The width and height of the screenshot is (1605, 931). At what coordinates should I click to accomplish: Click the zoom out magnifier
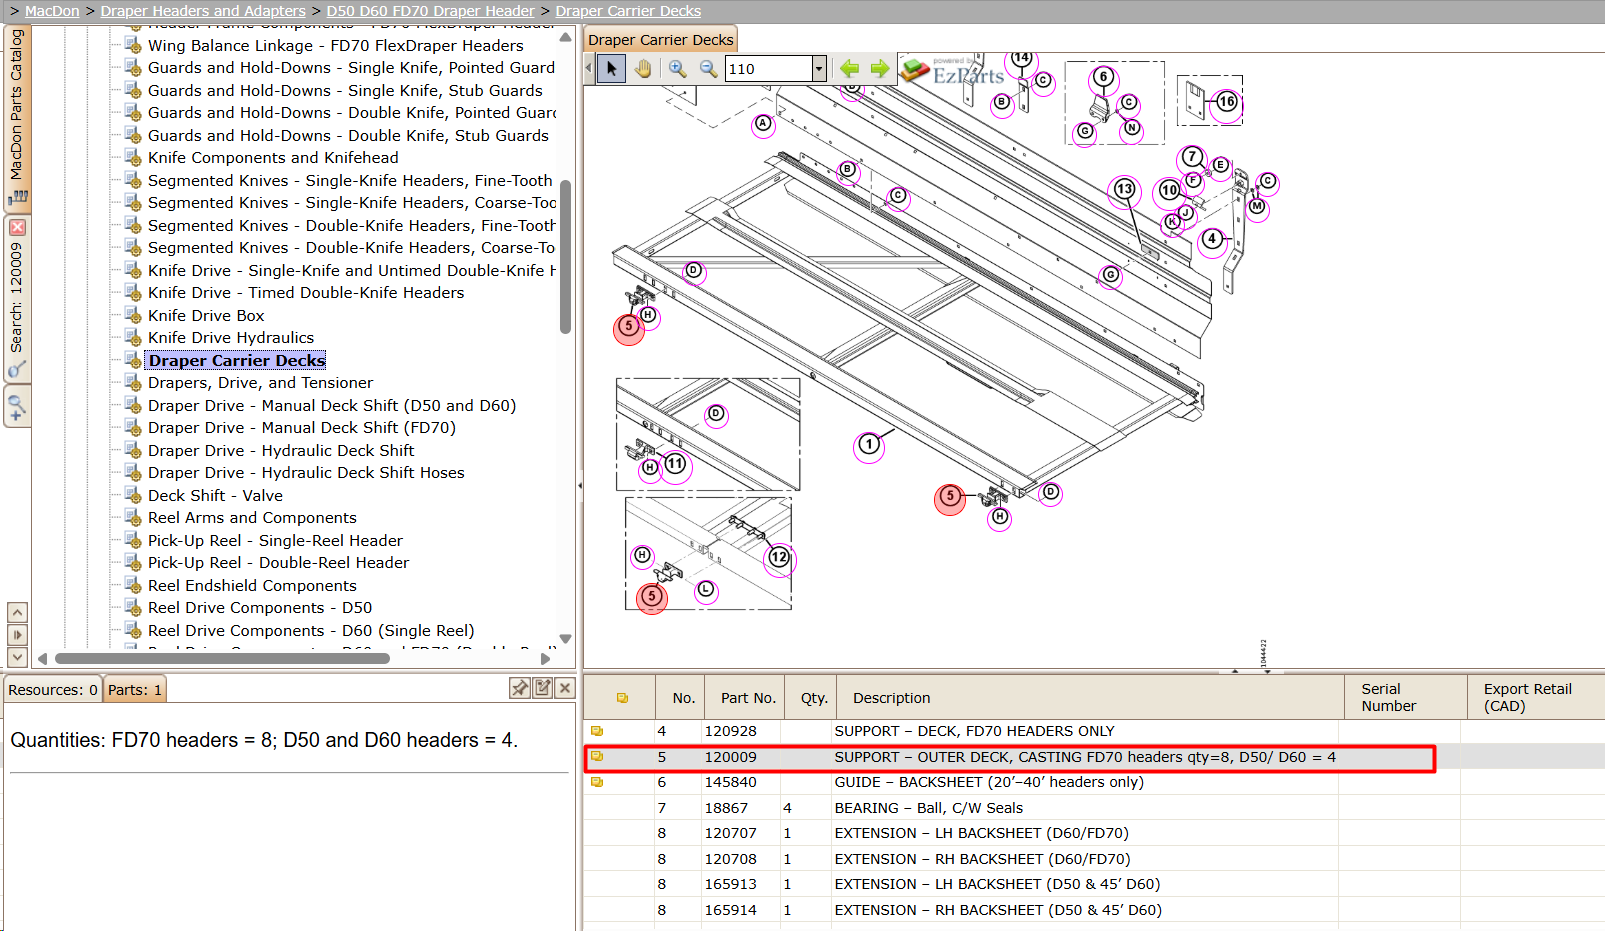click(x=708, y=69)
